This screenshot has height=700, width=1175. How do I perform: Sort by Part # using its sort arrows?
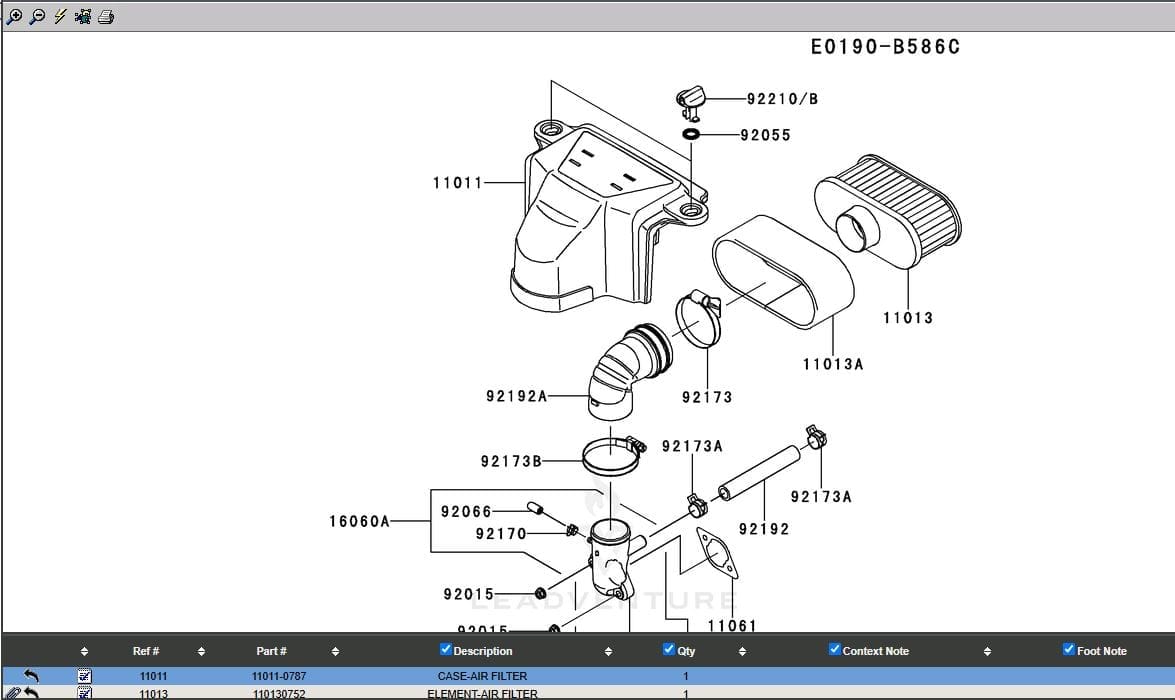coord(335,652)
